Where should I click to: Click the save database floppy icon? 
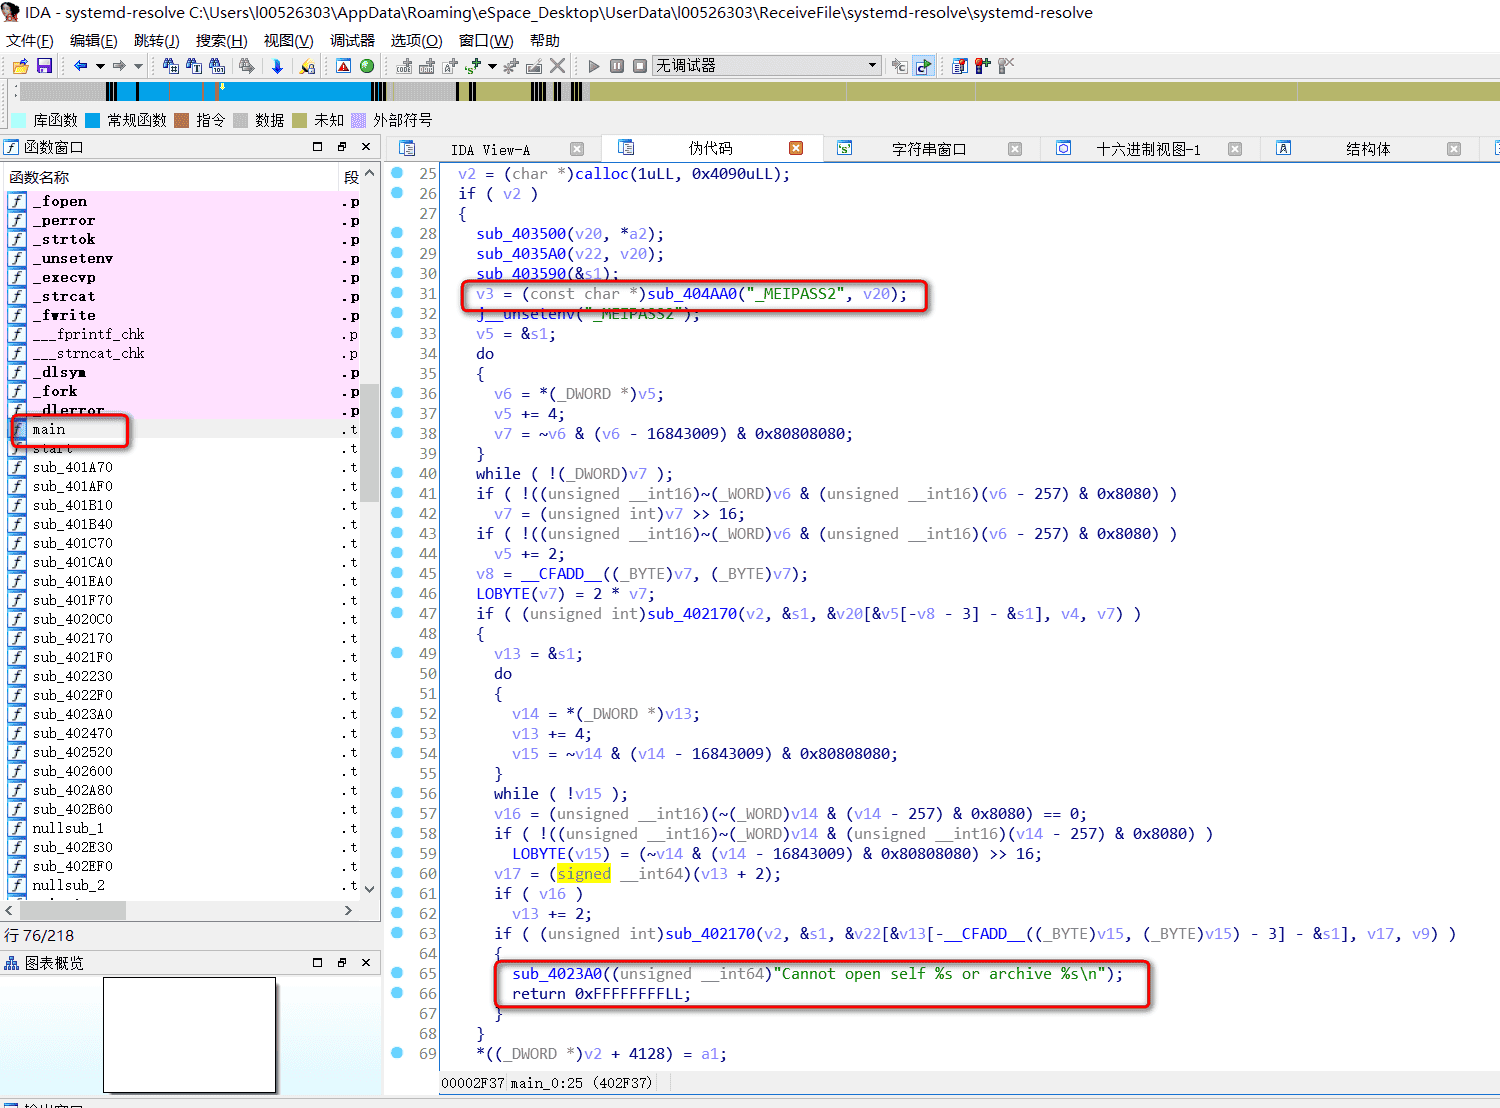coord(44,66)
